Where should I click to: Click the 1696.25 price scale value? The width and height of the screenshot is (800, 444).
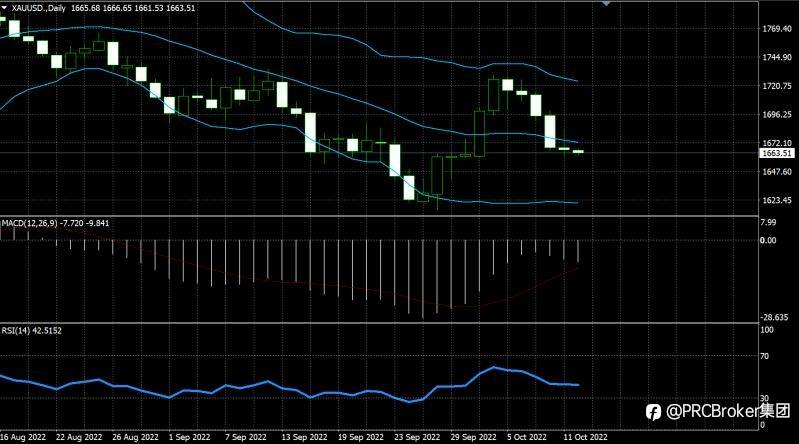tap(777, 115)
